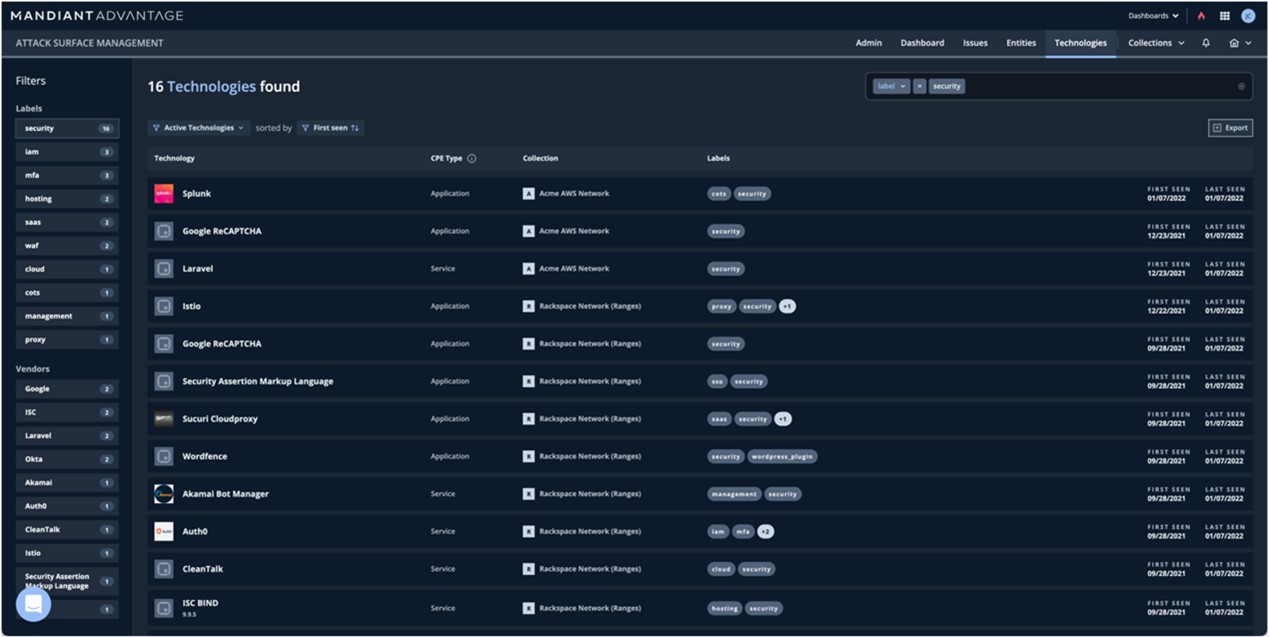Click the Auth0 logo icon
Screen dimensions: 1269x637
(x=164, y=532)
